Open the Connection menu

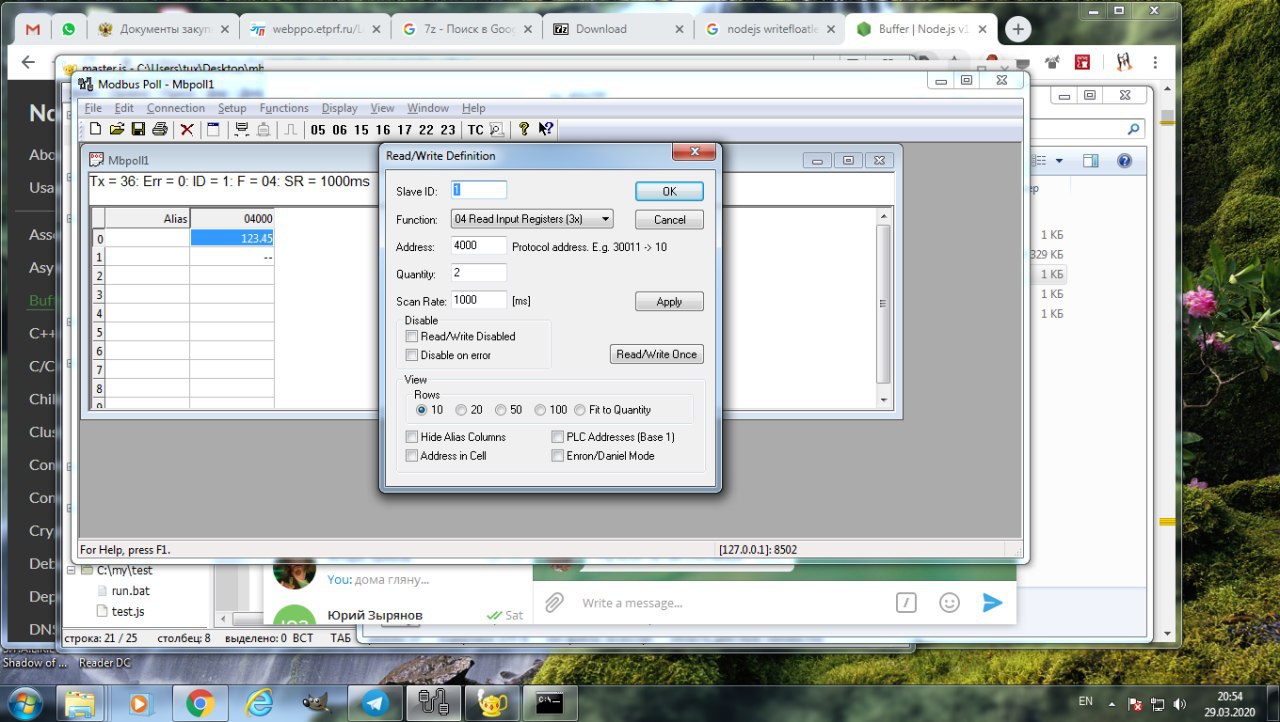(x=176, y=108)
